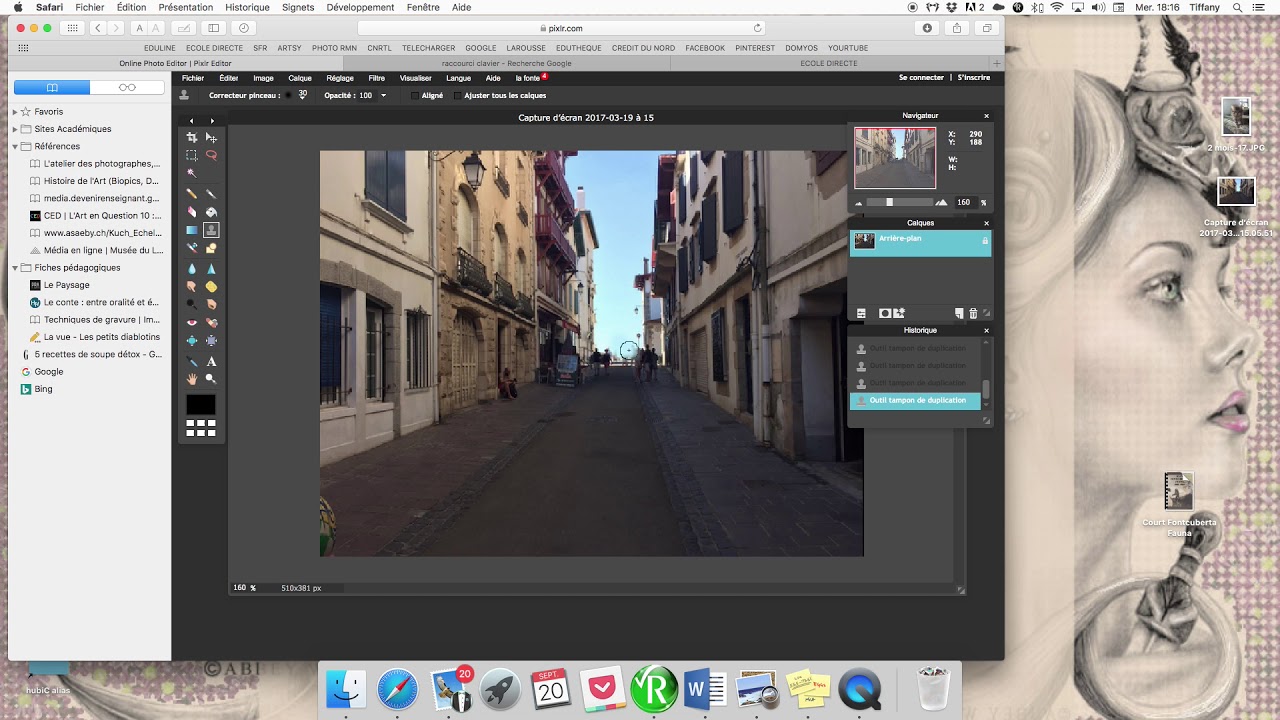Image resolution: width=1280 pixels, height=720 pixels.
Task: Select the Spot Heal bandage tool
Action: click(211, 323)
